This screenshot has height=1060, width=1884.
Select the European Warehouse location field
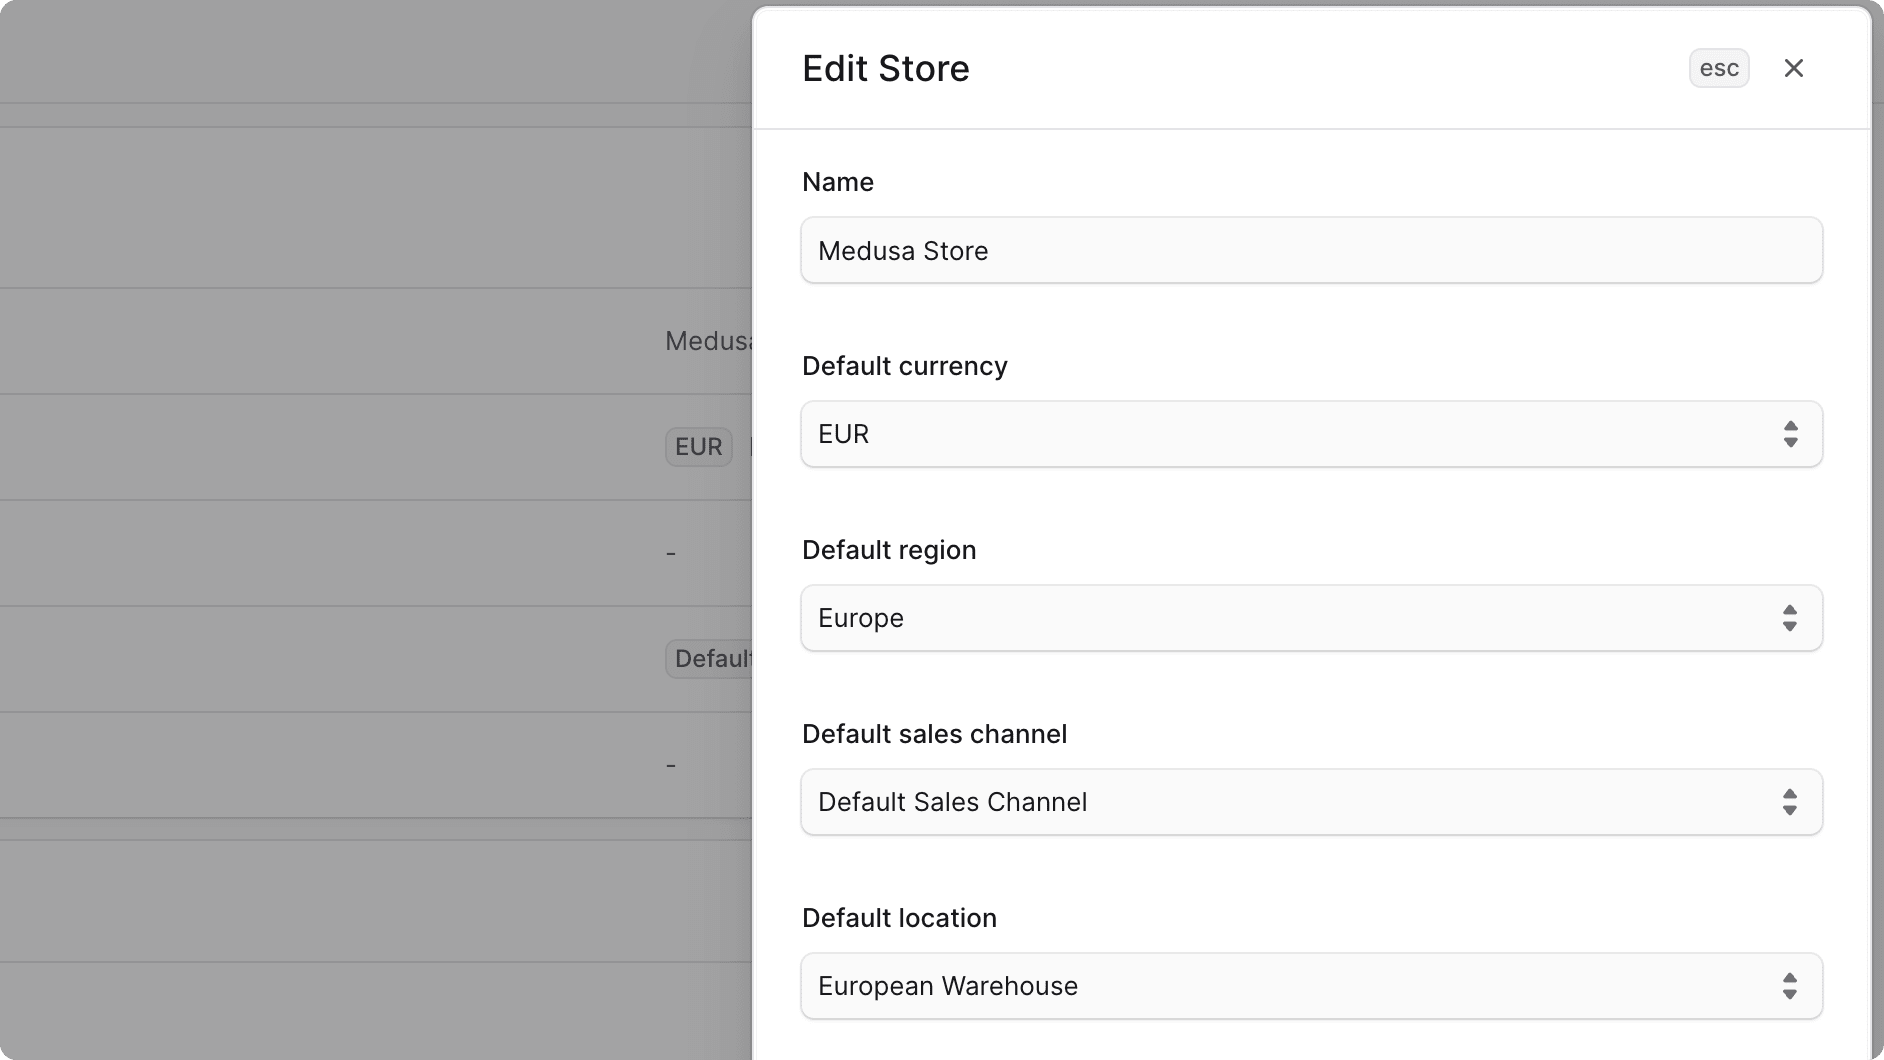(x=1310, y=986)
